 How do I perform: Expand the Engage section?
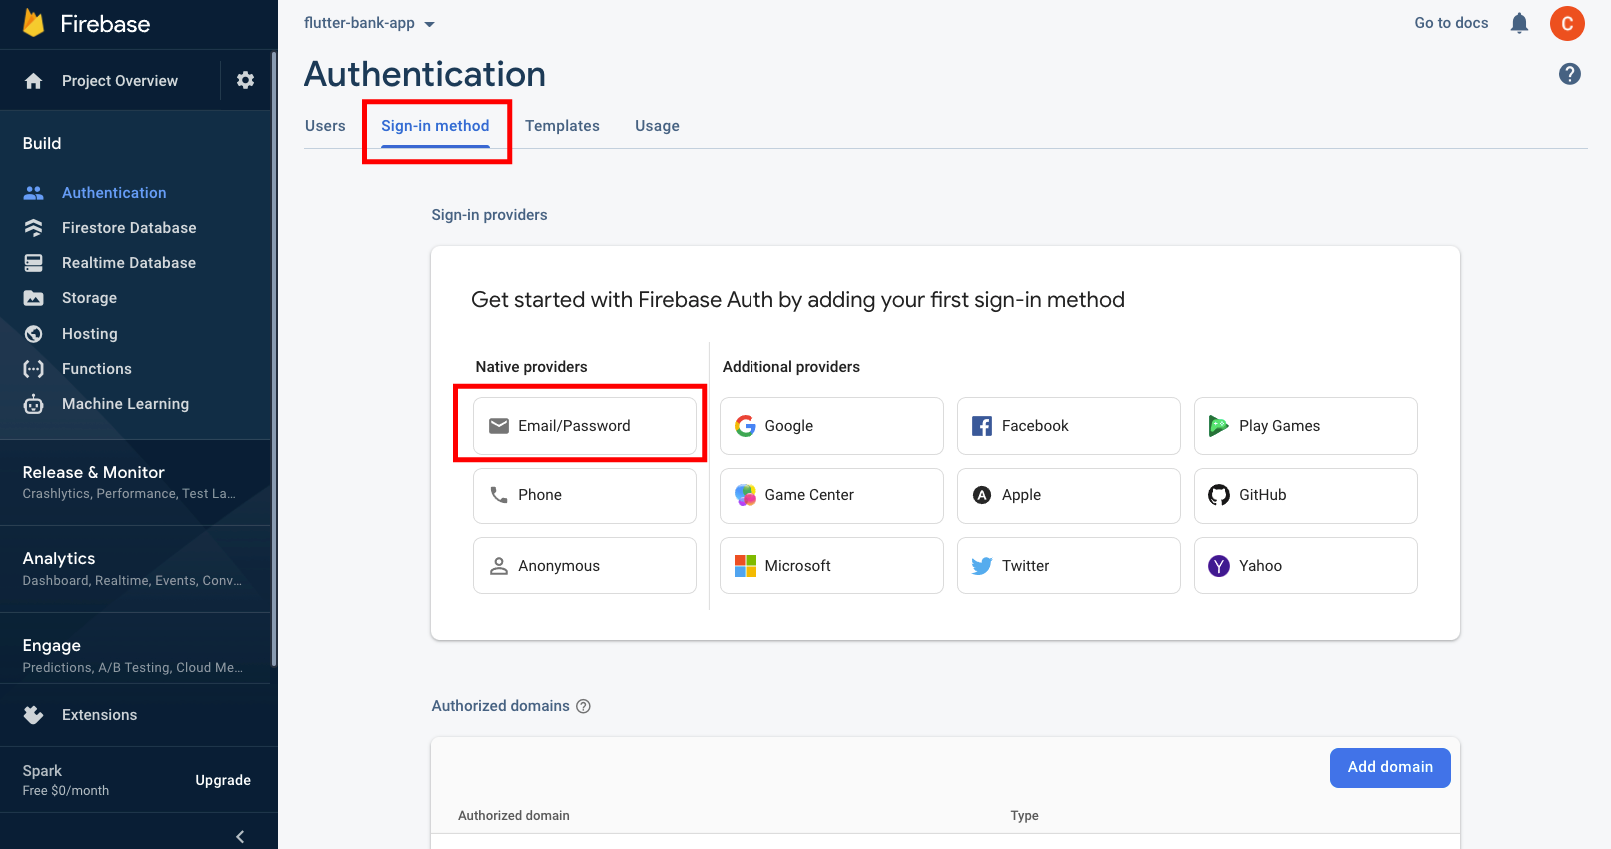[135, 655]
